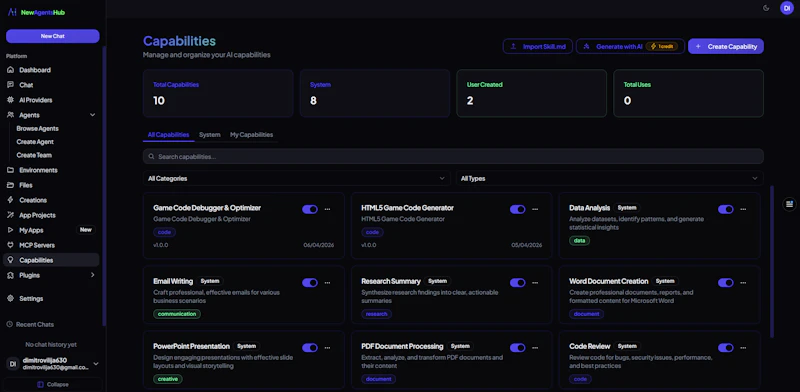Toggle the PDF Document Processing capability
This screenshot has width=800, height=392.
(x=517, y=348)
